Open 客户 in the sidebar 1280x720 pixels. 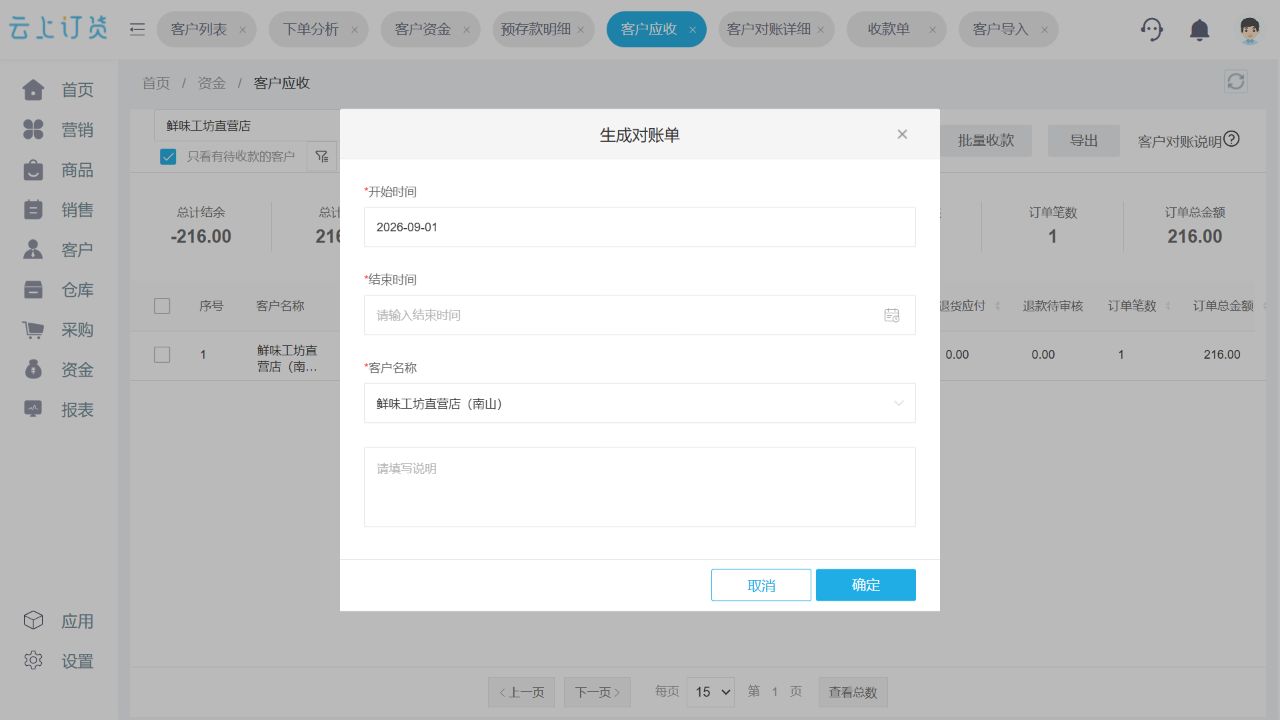(x=59, y=250)
